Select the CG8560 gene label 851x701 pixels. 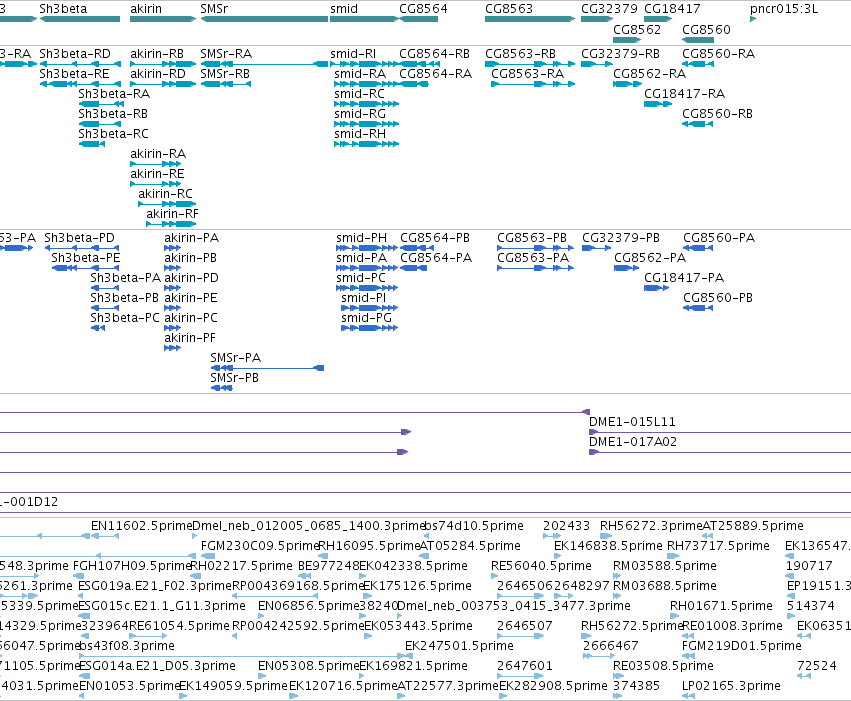click(706, 29)
